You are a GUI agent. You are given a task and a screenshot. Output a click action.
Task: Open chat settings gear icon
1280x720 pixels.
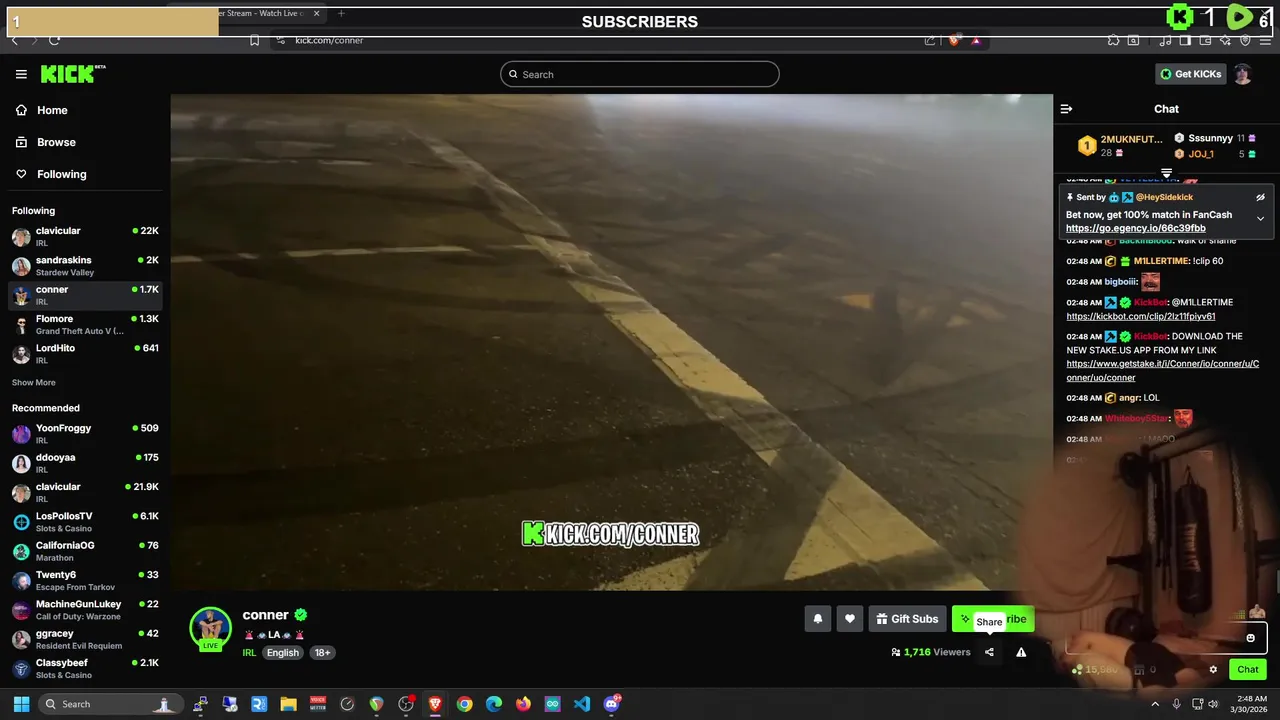1213,669
